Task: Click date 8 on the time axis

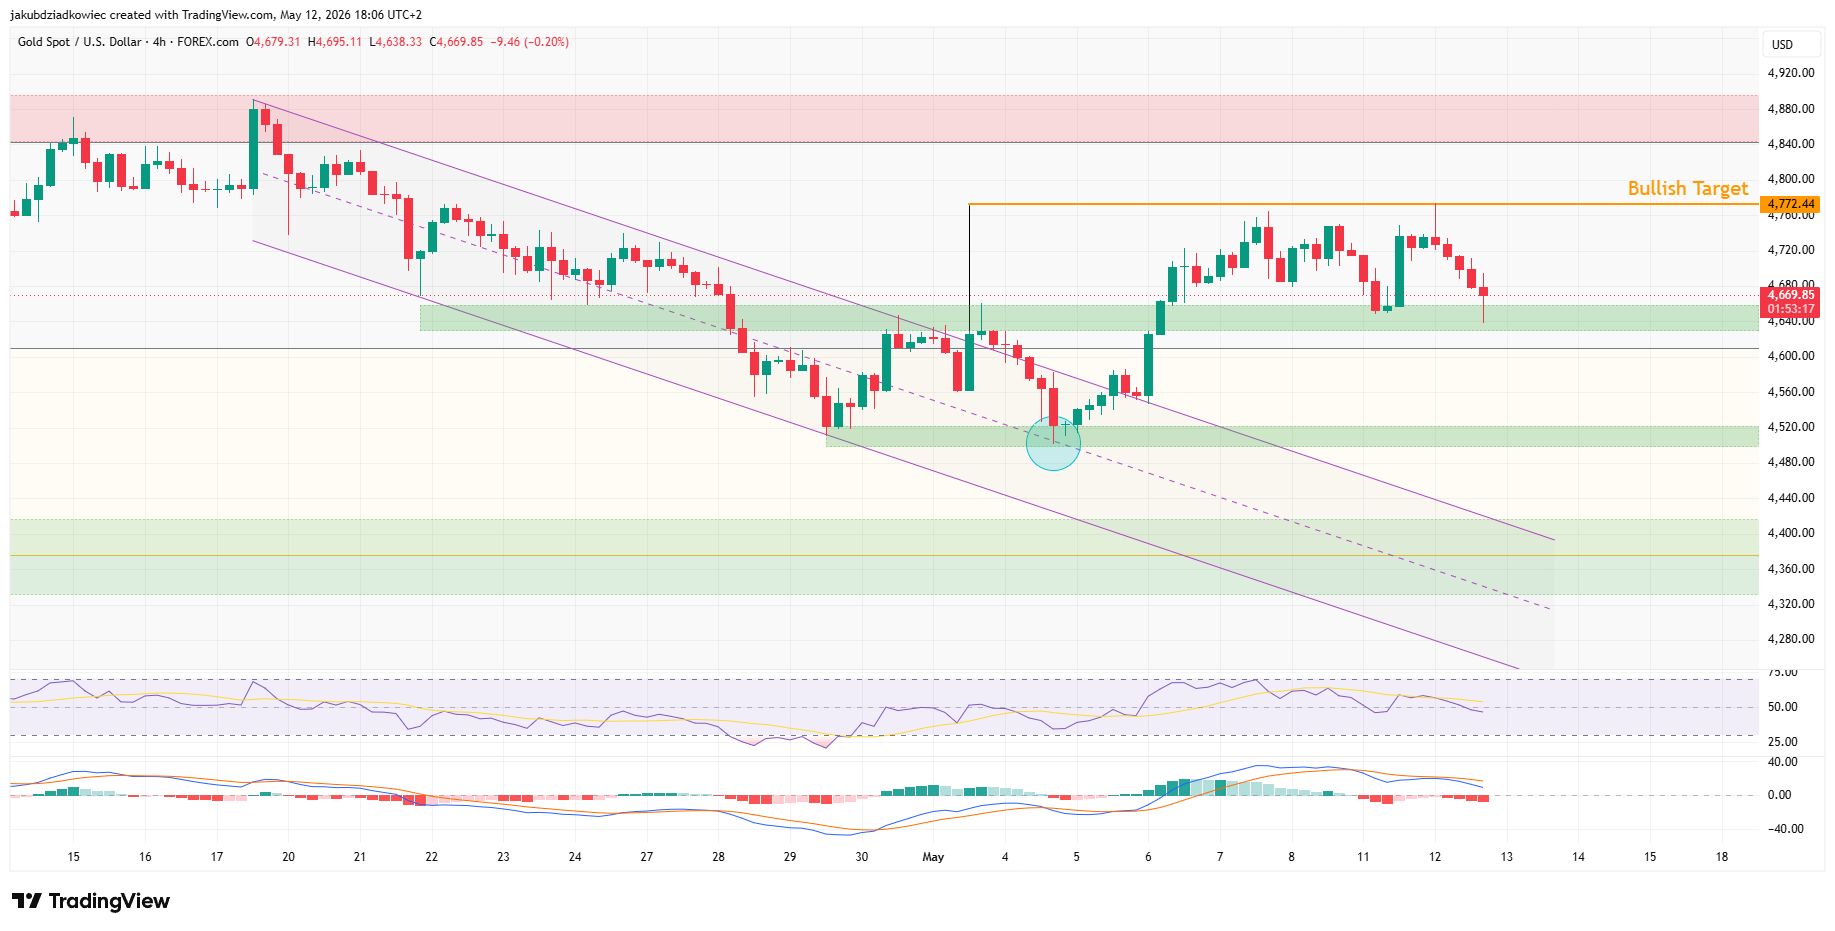Action: [1291, 857]
